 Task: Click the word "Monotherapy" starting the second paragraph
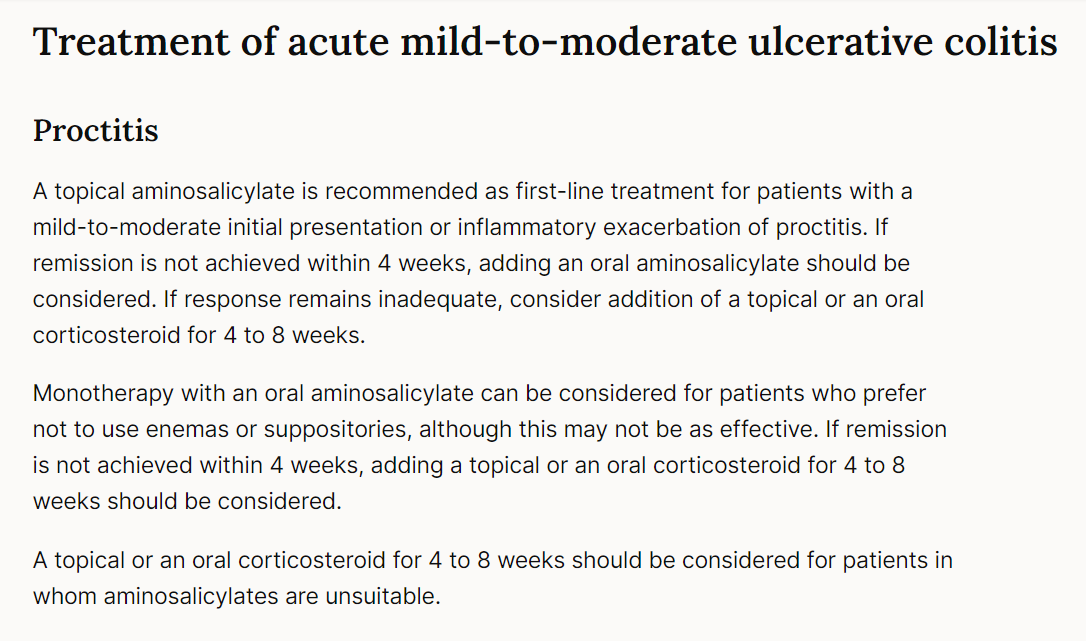(104, 393)
